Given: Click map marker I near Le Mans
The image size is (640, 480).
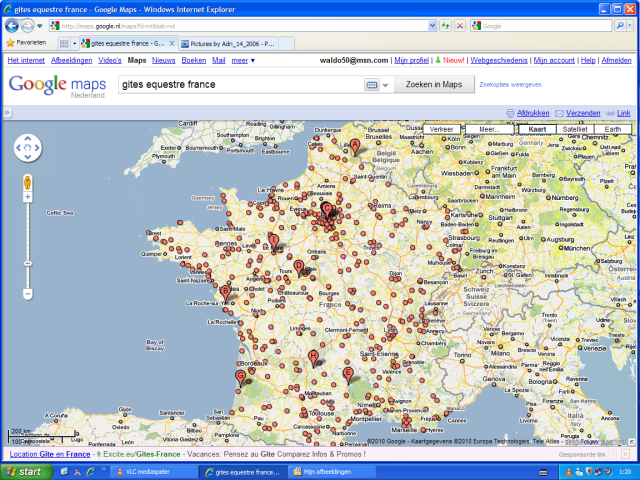Looking at the screenshot, I should pos(273,241).
